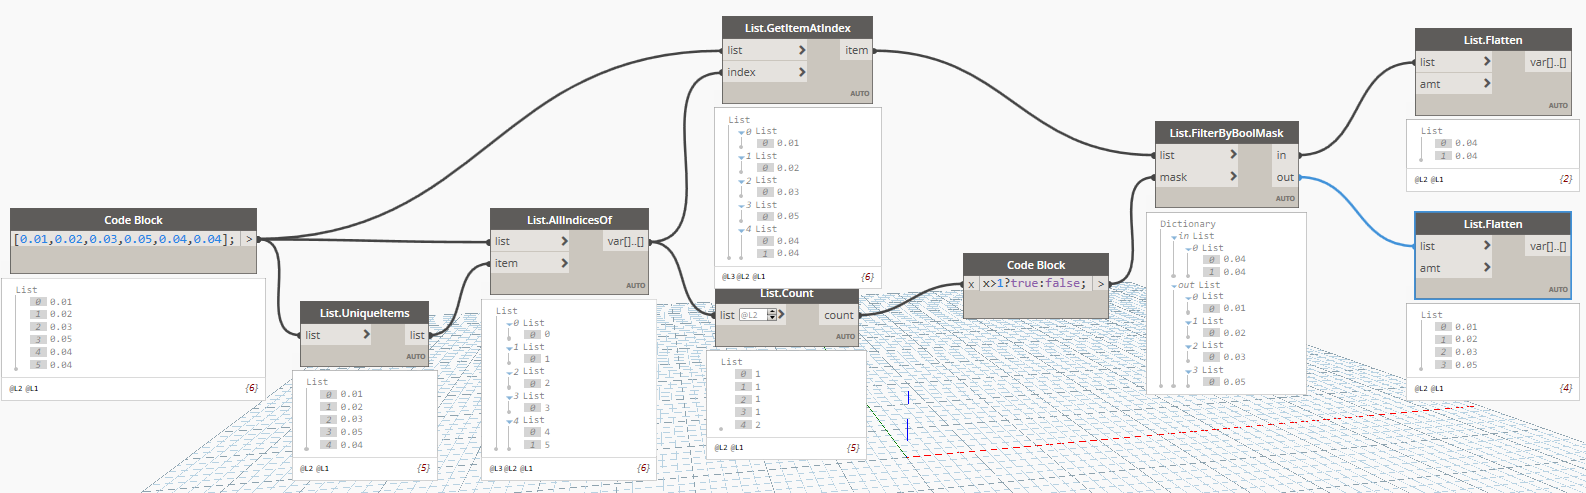
Task: Click @L3 level label in AllIndicesOf preview
Action: (497, 468)
